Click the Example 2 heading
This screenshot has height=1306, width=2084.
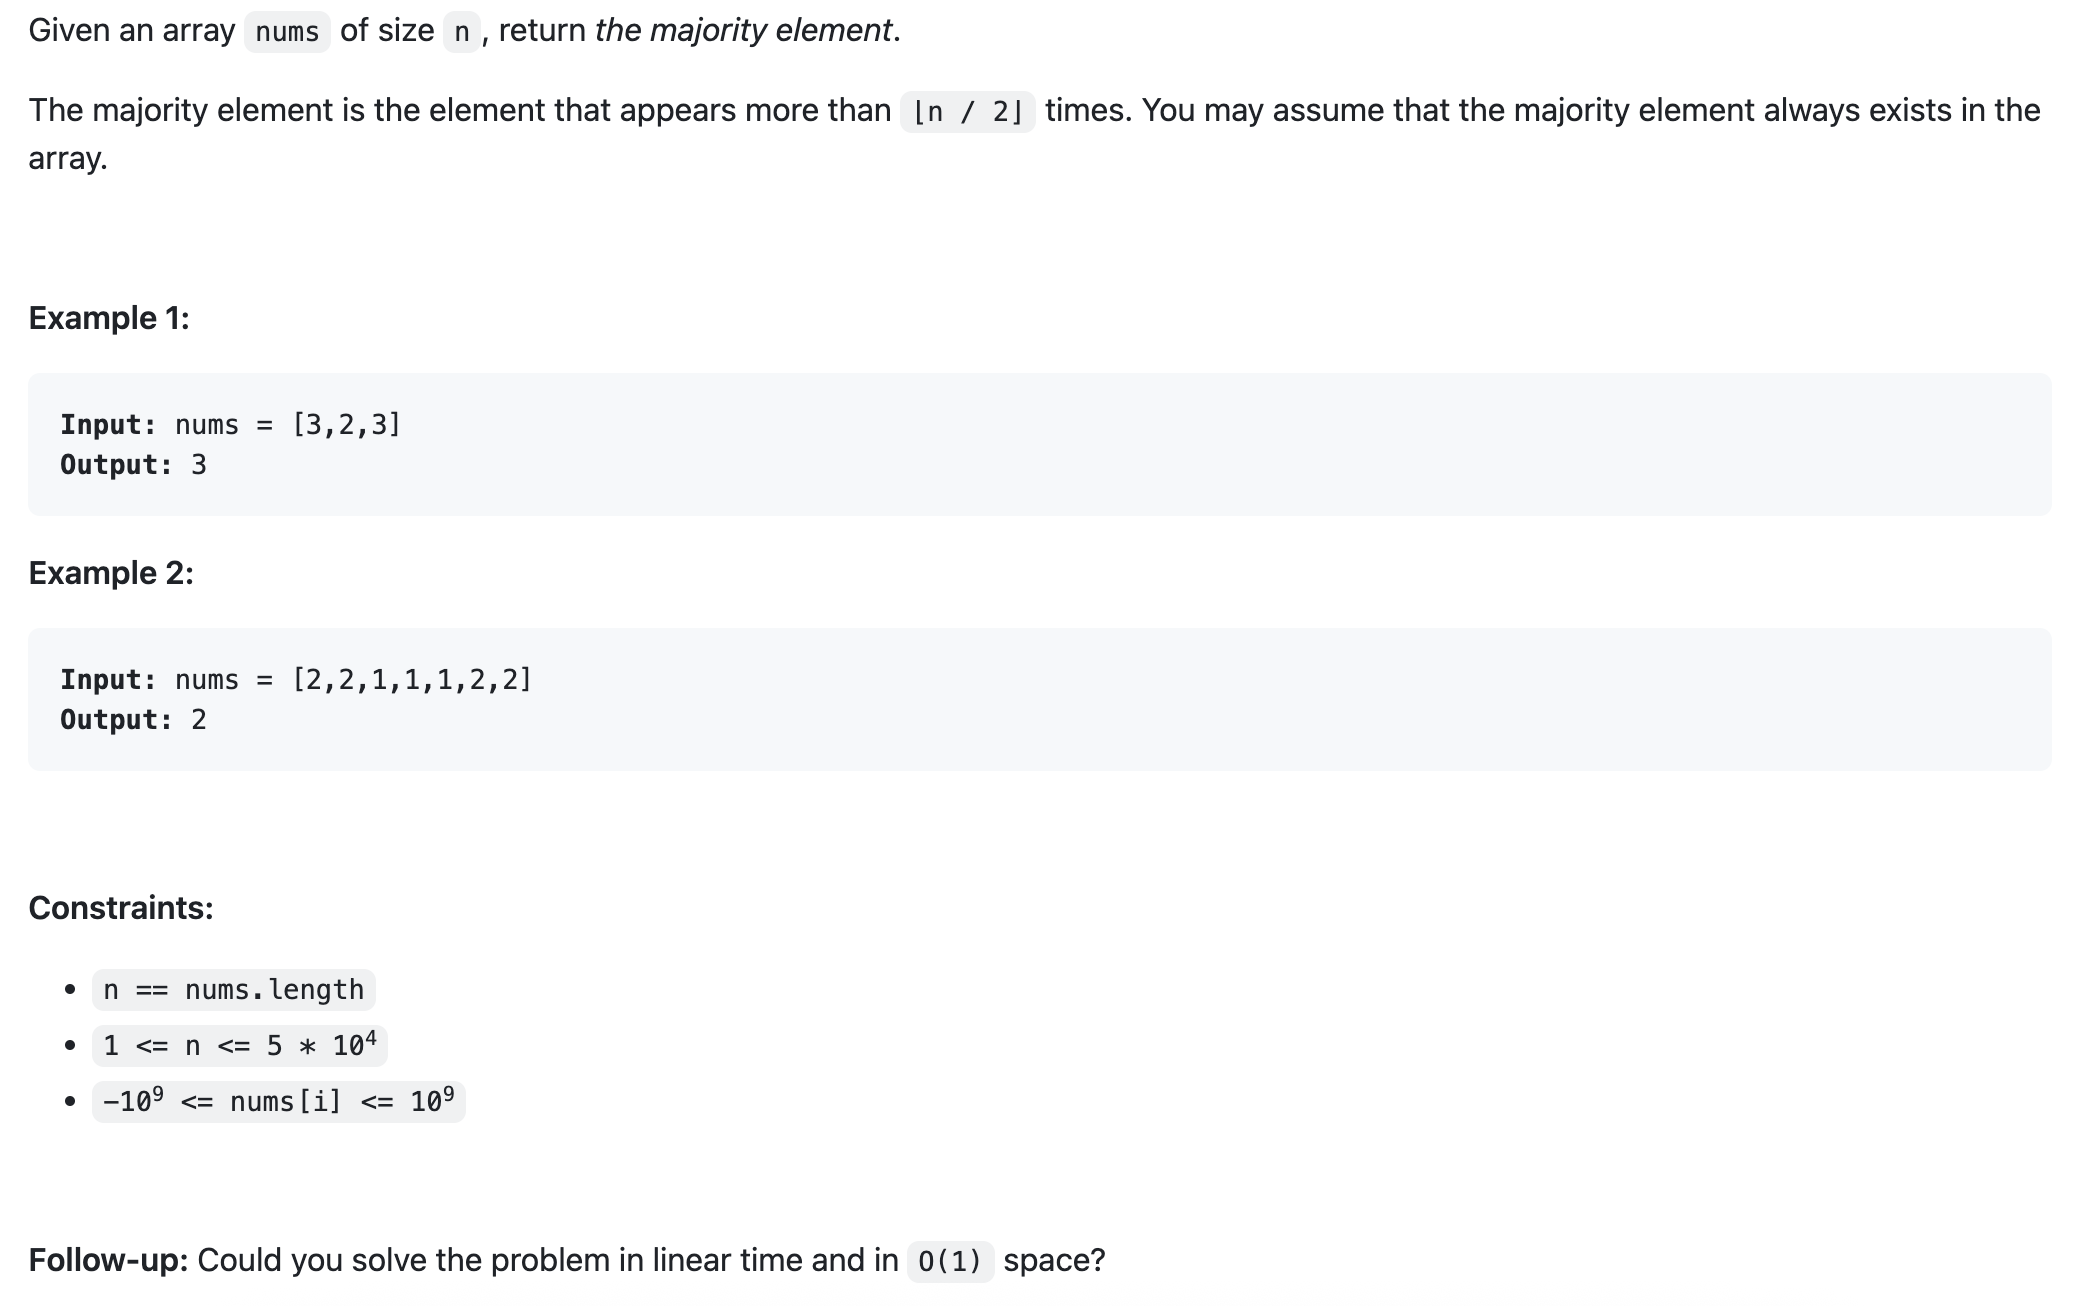[111, 573]
